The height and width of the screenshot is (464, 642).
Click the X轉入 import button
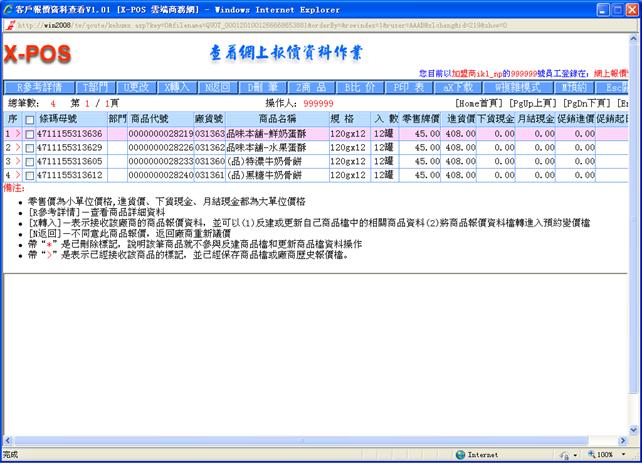coord(178,87)
